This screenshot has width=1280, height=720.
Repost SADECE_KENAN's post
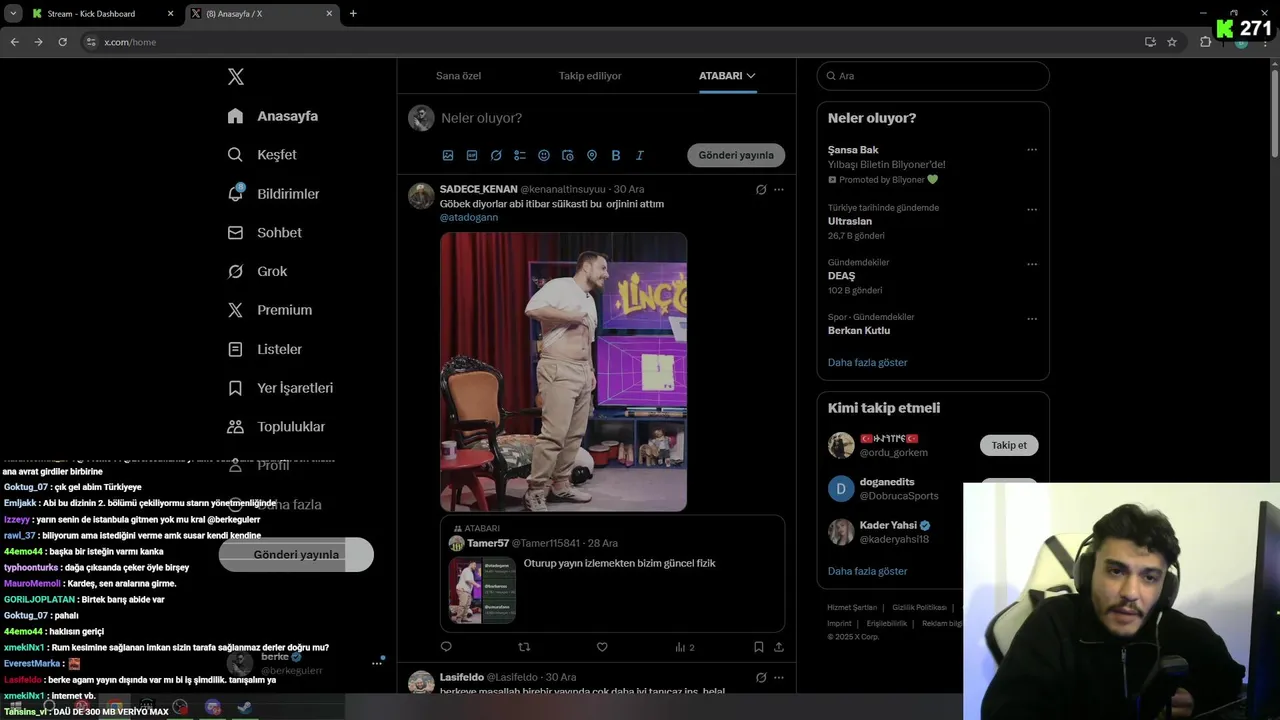(x=524, y=647)
